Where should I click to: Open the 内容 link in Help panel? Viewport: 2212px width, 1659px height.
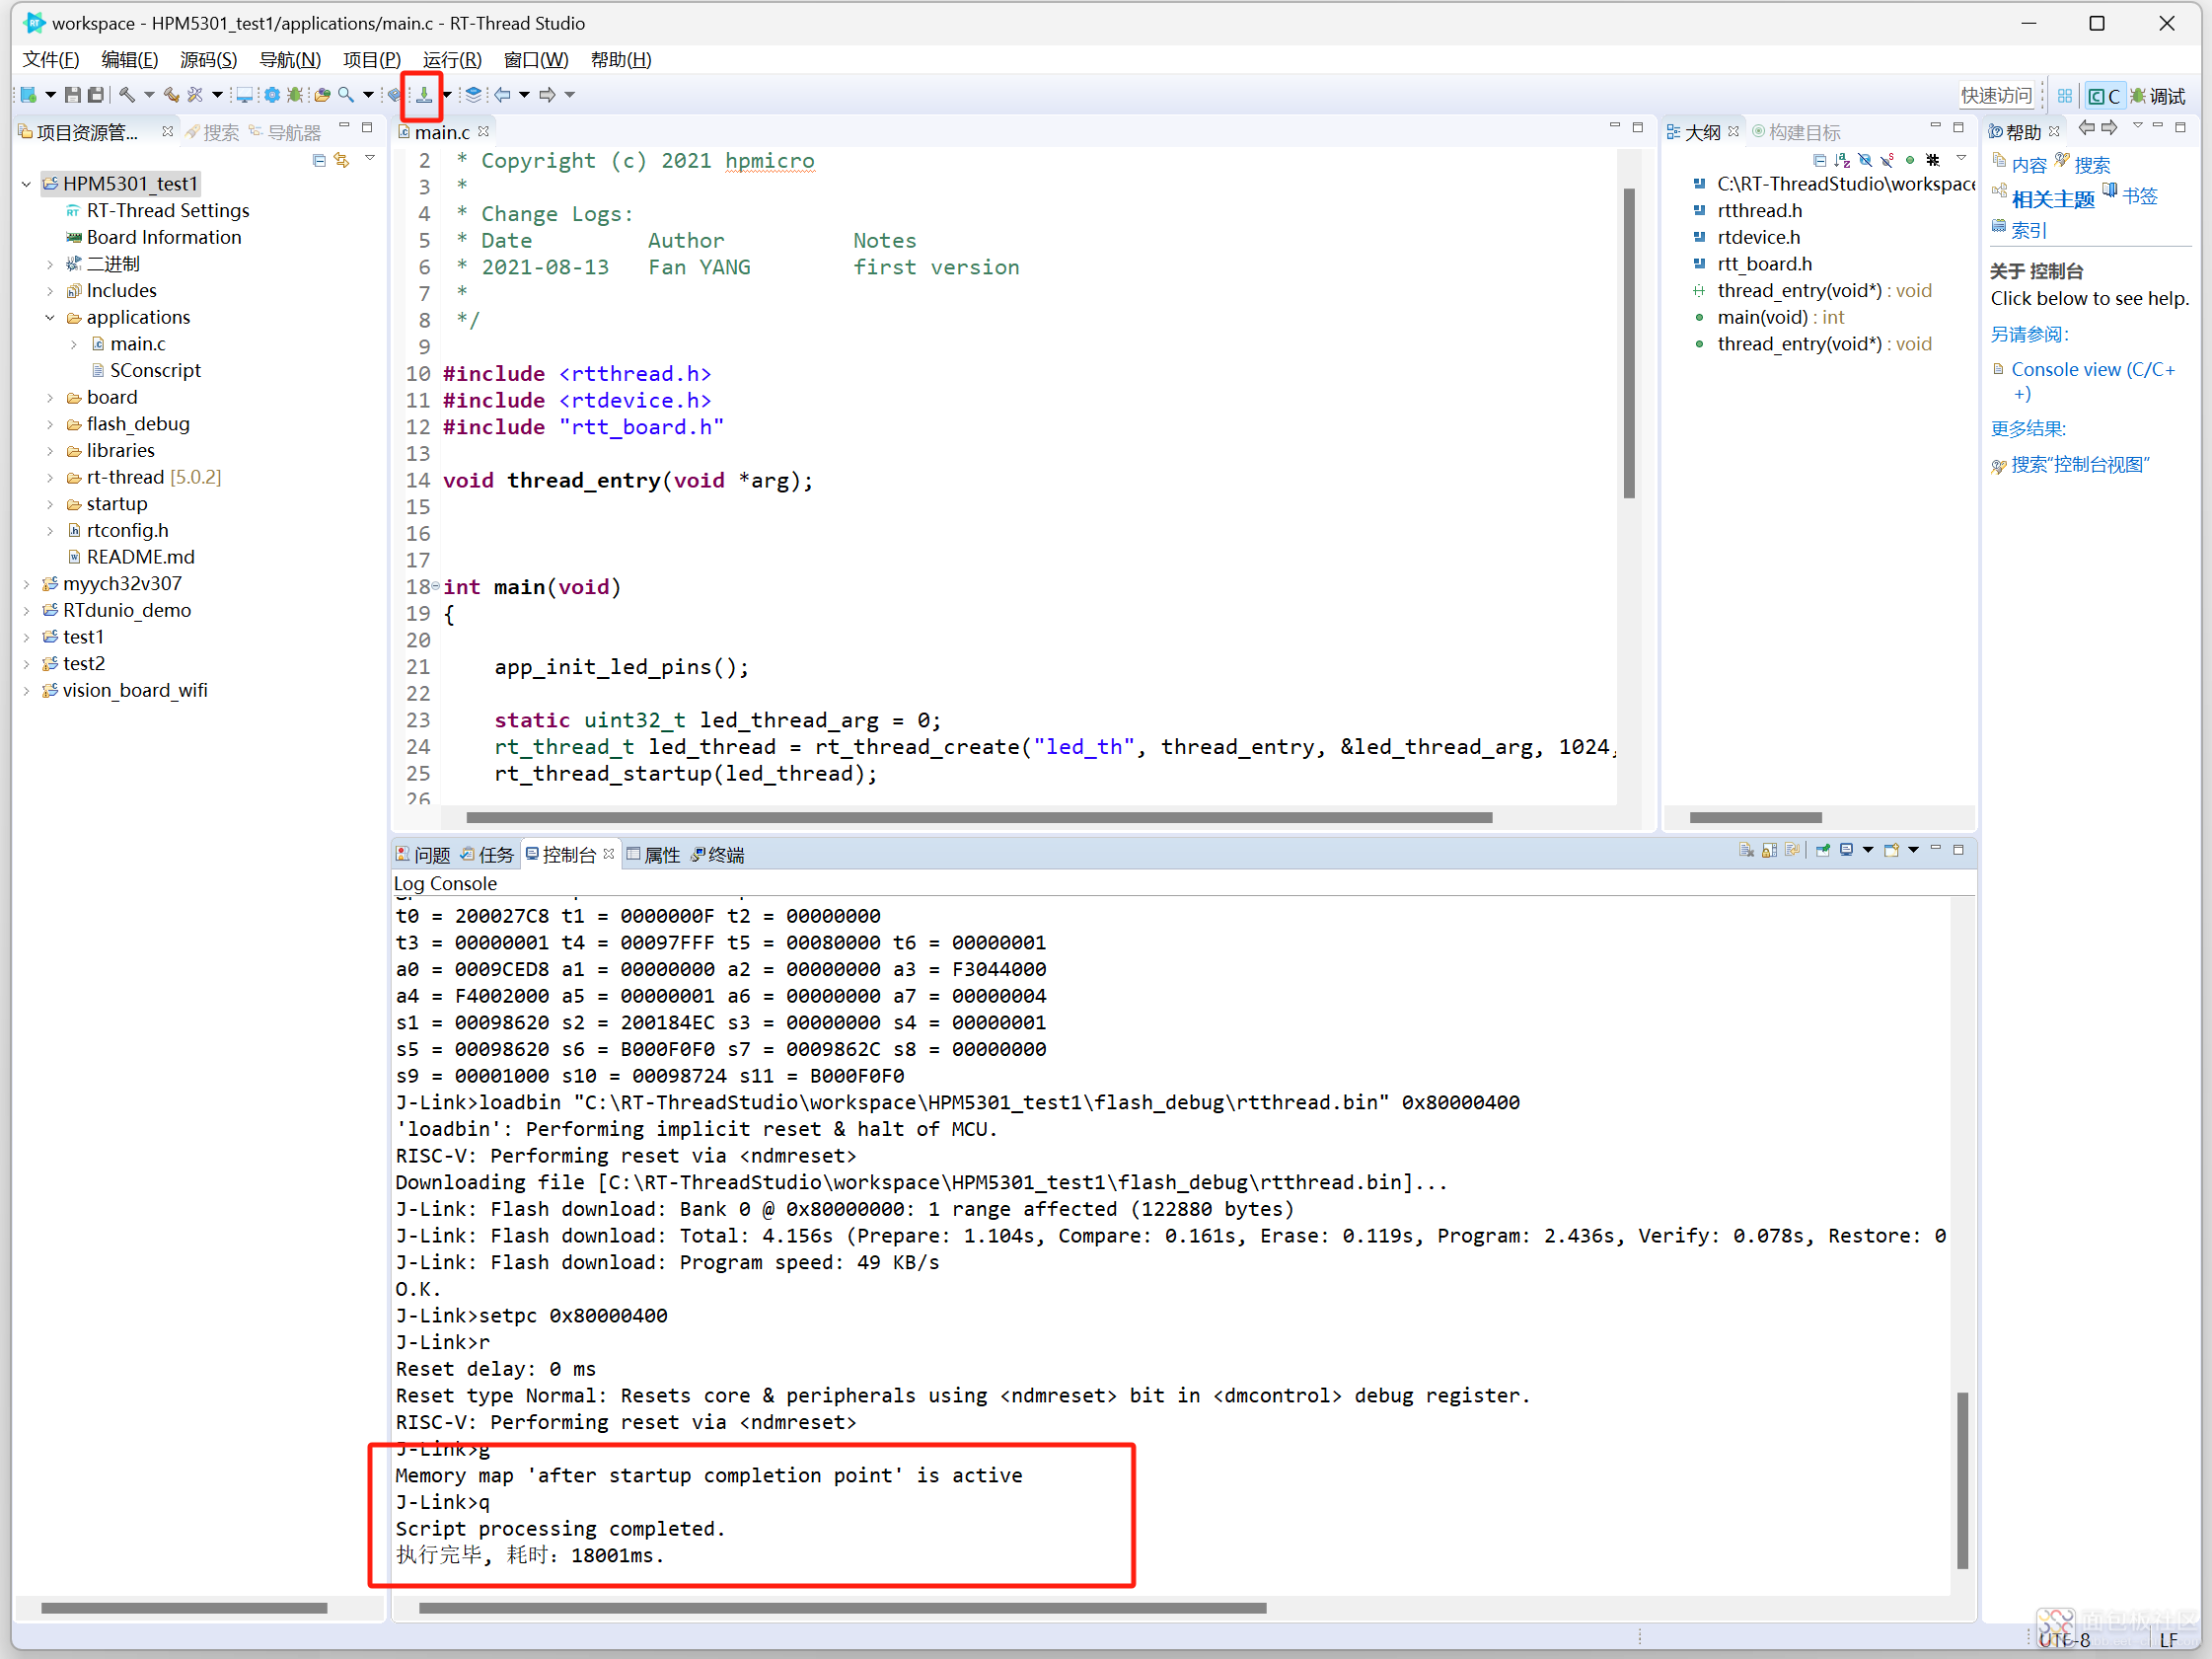2029,165
